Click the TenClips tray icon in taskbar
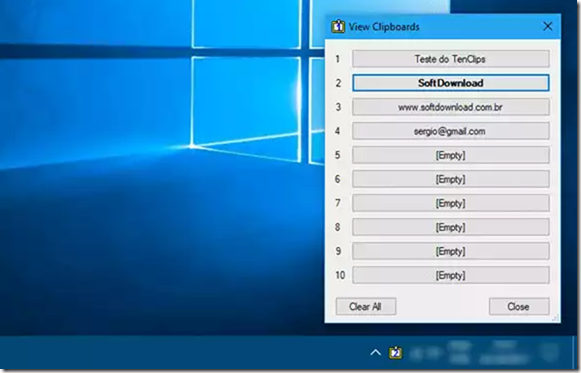581x373 pixels. pyautogui.click(x=395, y=352)
